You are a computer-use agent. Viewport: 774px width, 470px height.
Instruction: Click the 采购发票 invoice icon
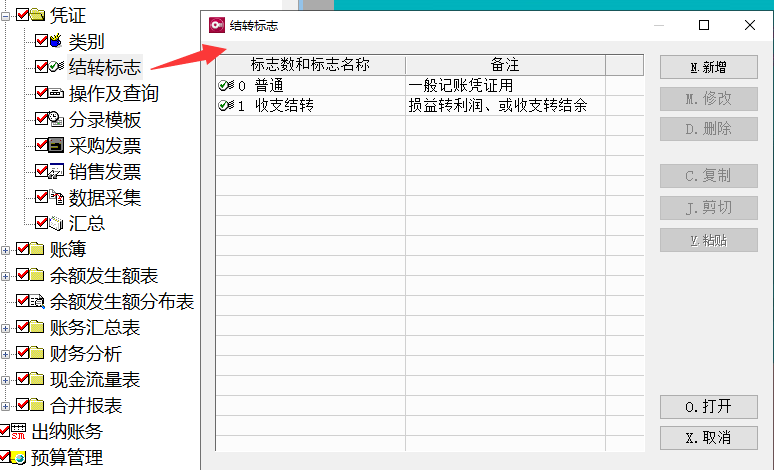tap(56, 145)
